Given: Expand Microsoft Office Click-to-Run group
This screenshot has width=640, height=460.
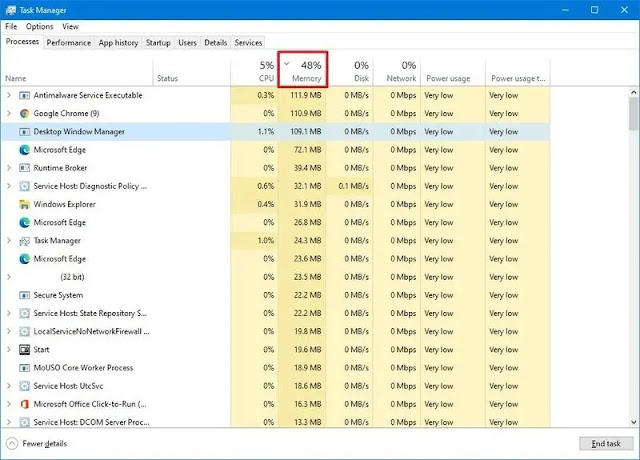Looking at the screenshot, I should (9, 404).
